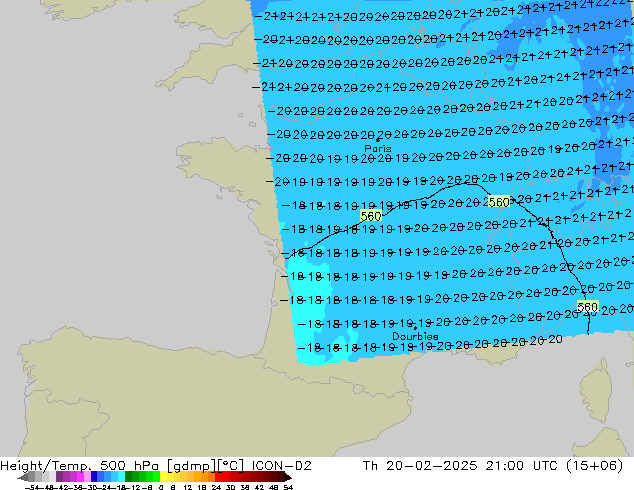Click the [°C] unit label

pyautogui.click(x=230, y=466)
